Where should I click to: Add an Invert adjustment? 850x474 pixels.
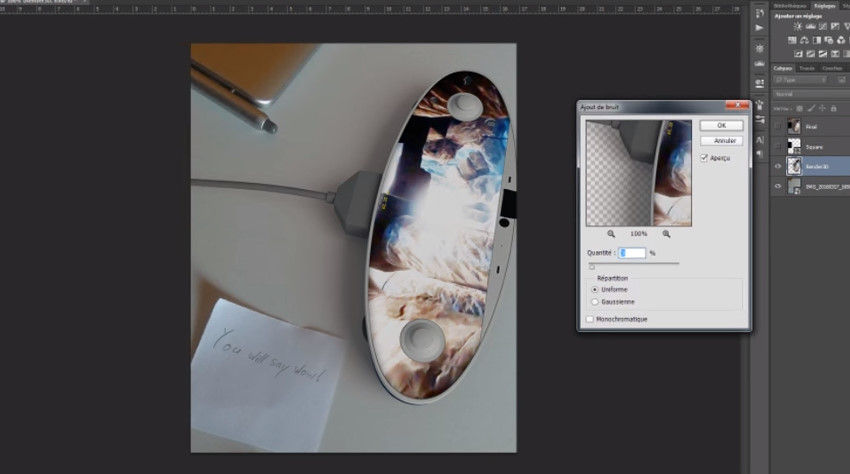(x=799, y=54)
